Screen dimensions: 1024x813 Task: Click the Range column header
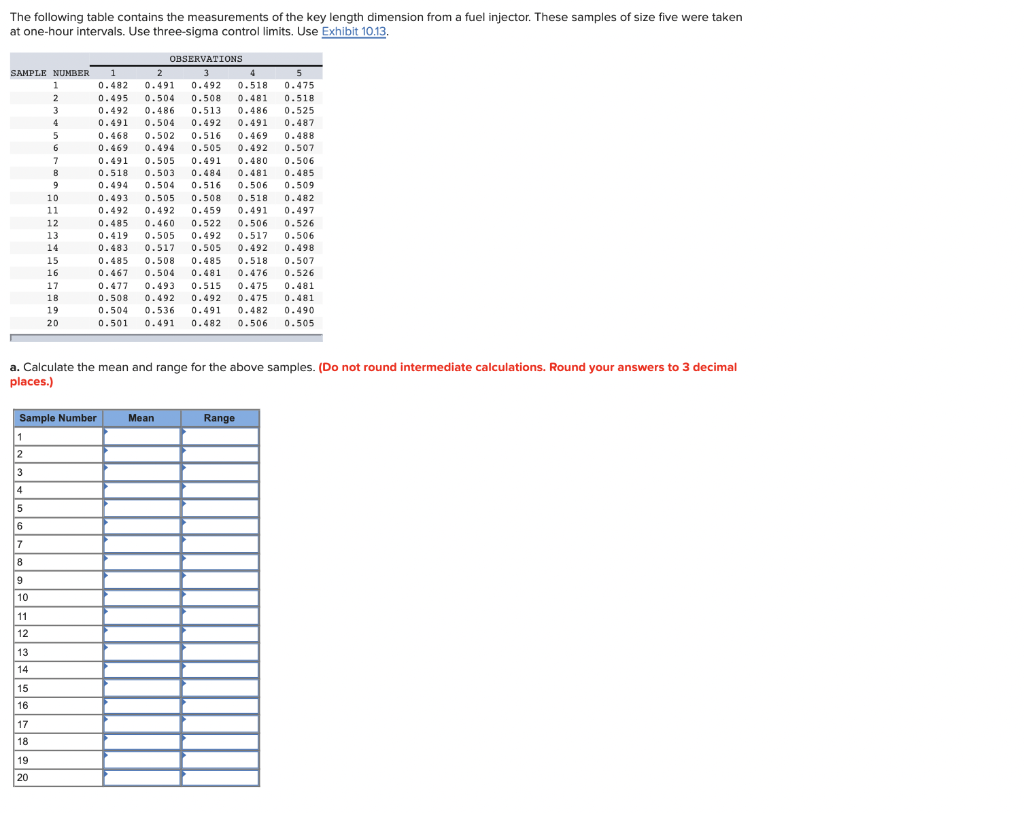pos(219,418)
